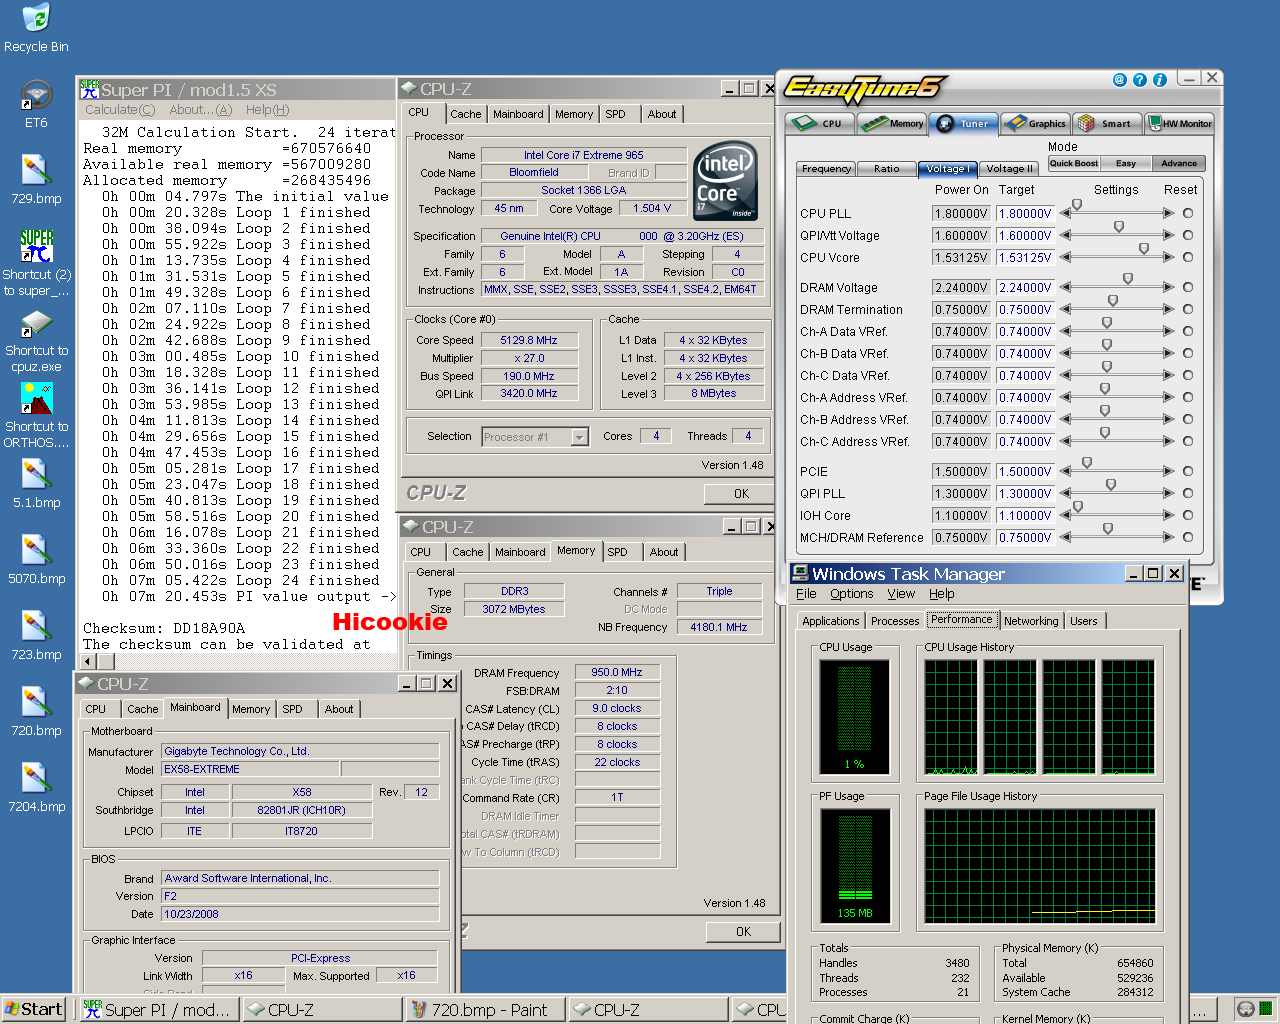Switch to Processes tab in Task Manager

895,621
